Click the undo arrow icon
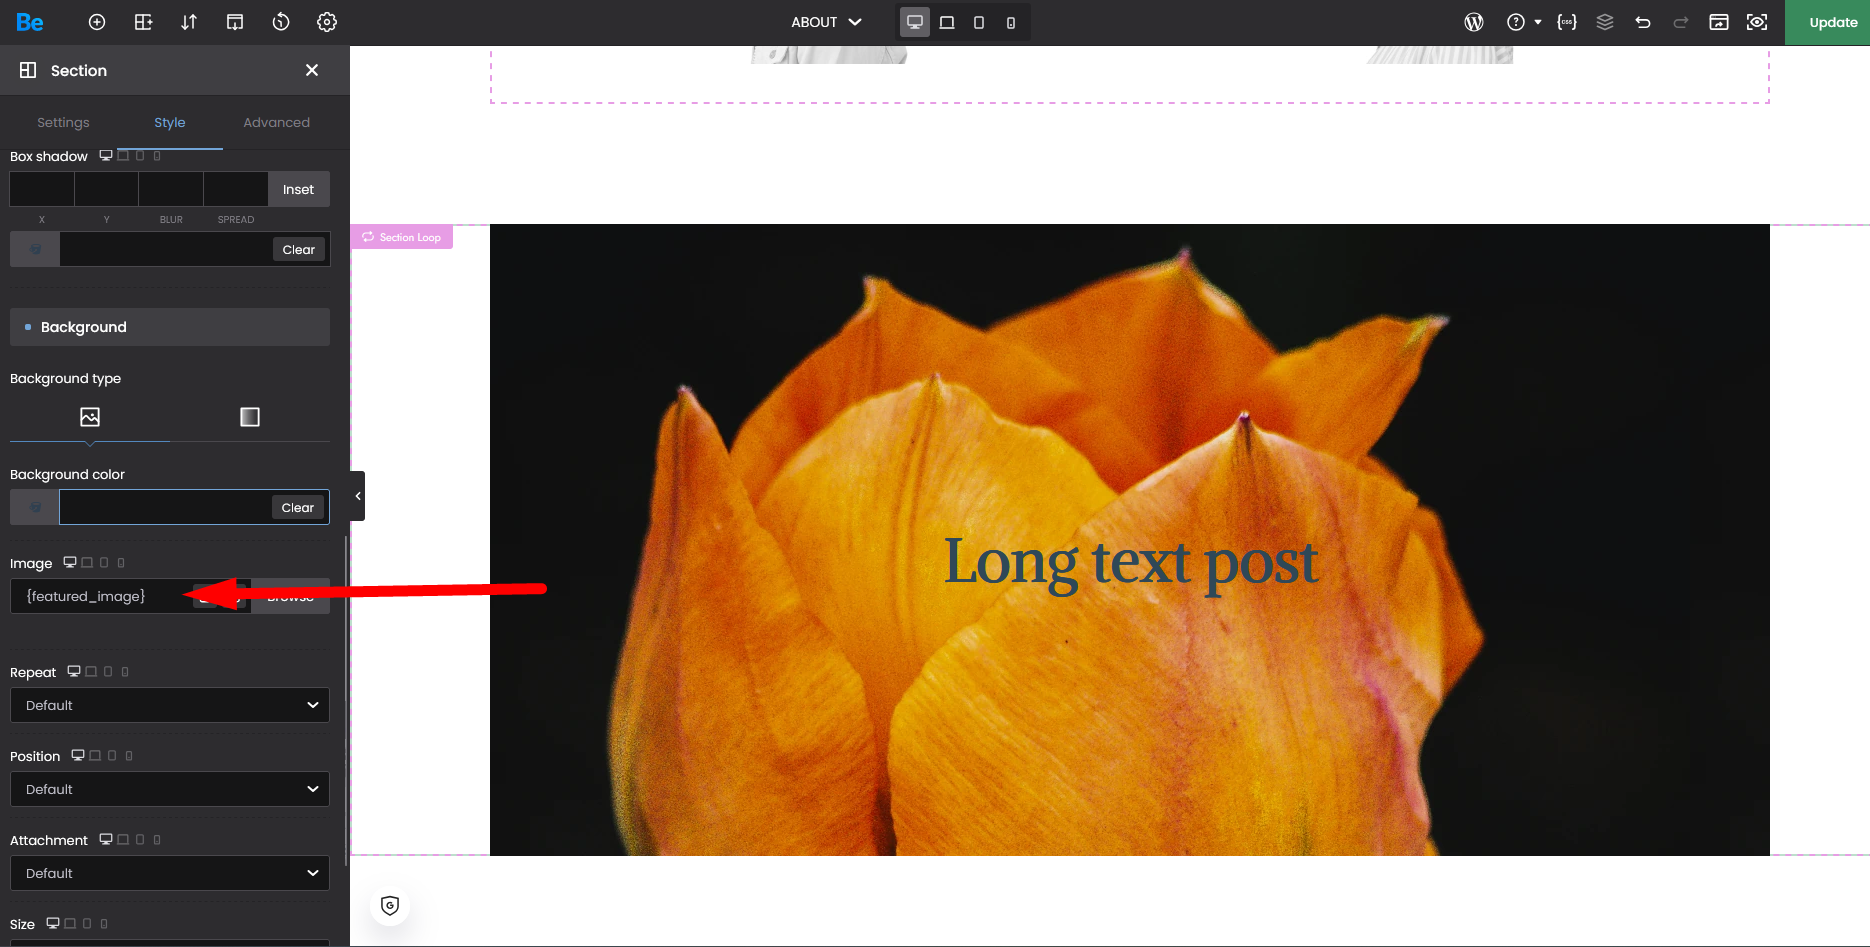Image resolution: width=1870 pixels, height=947 pixels. coord(1643,22)
